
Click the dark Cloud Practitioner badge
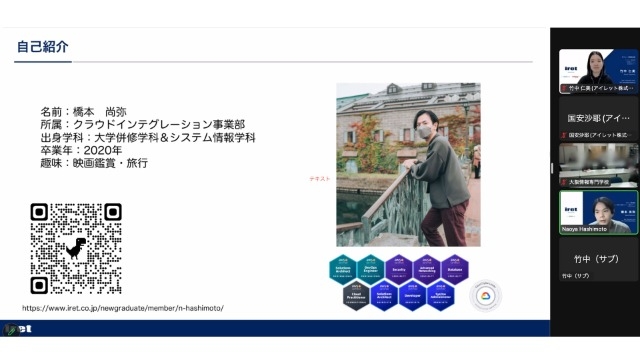(x=356, y=296)
